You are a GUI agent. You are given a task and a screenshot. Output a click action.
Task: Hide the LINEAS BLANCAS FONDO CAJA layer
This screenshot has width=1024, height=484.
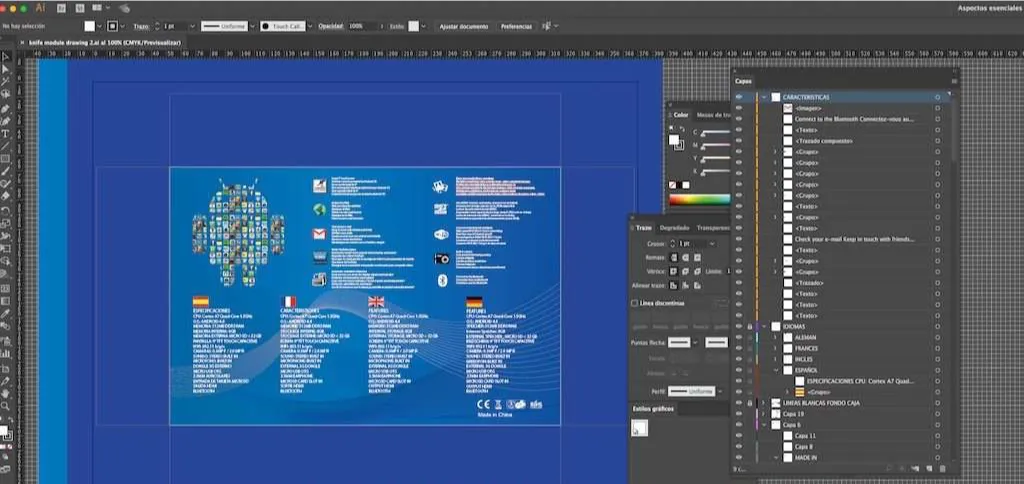point(739,403)
